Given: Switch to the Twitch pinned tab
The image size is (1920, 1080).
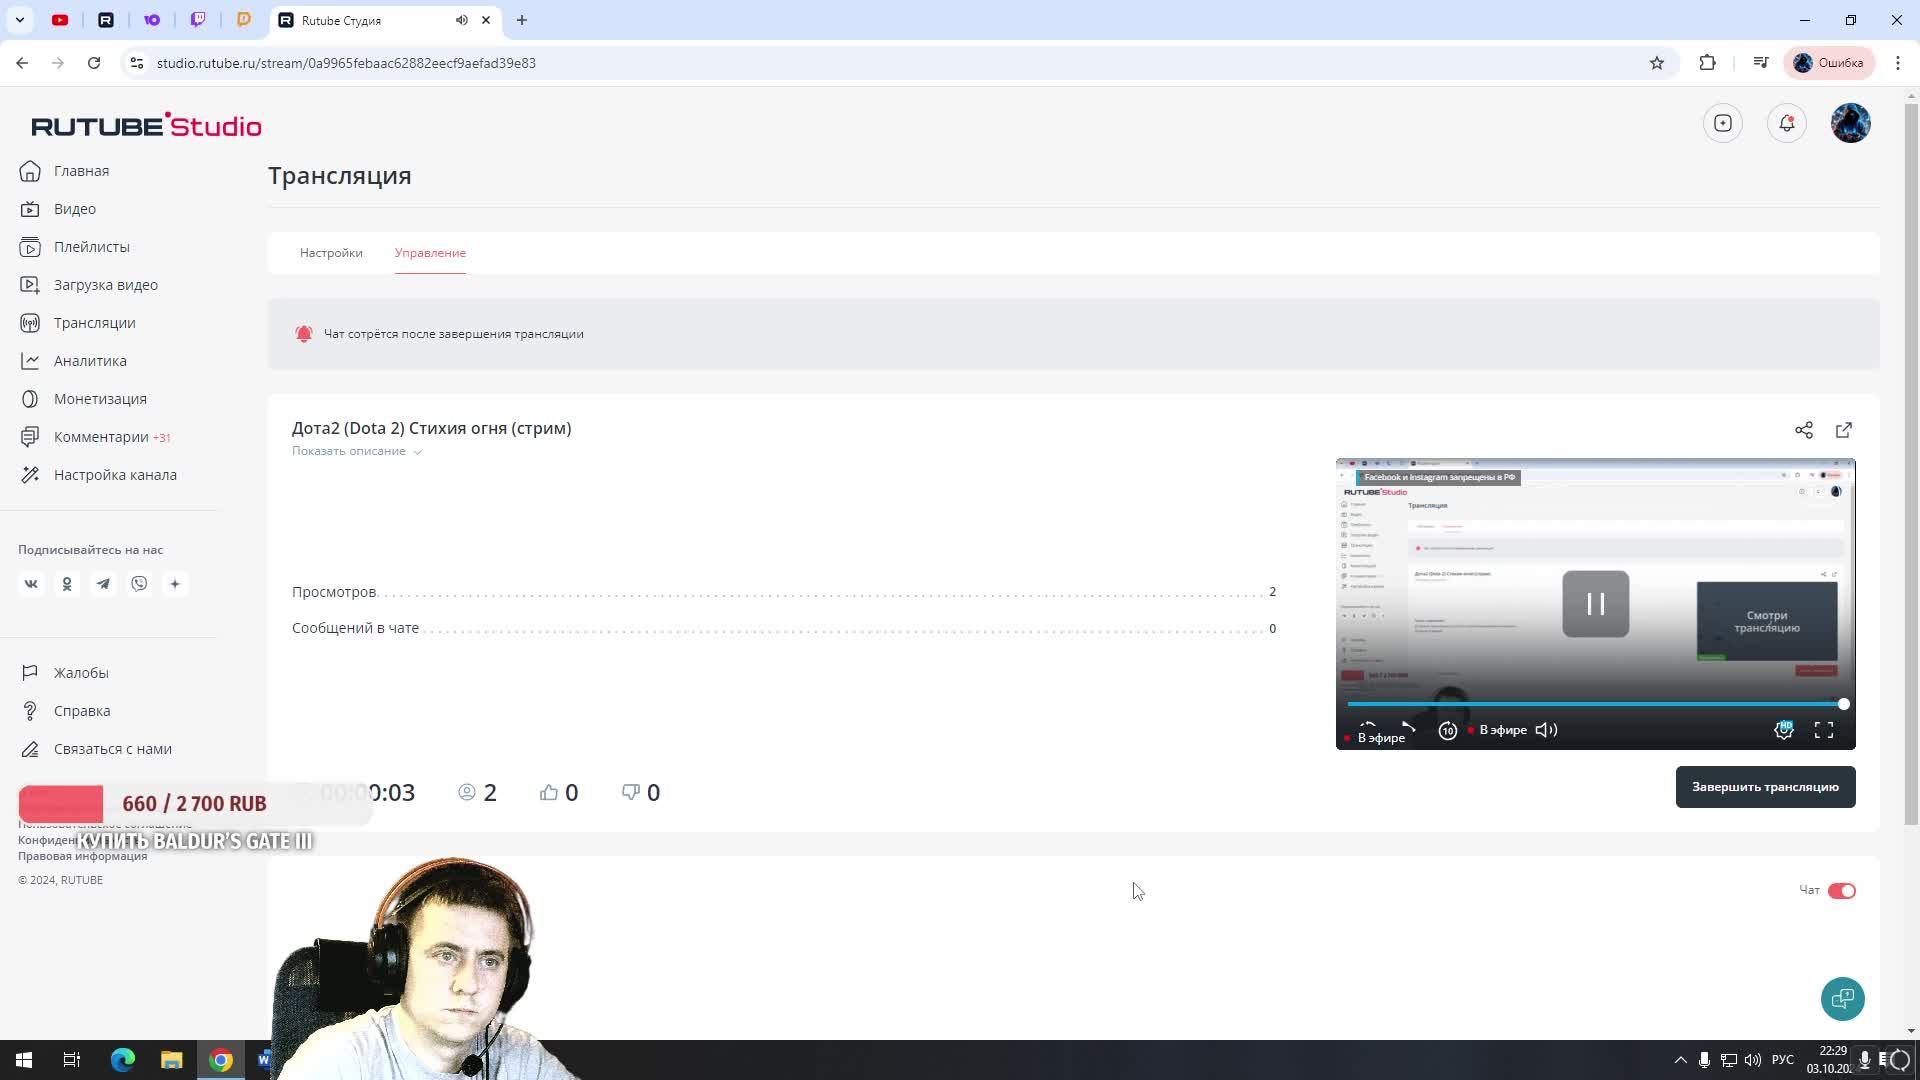Looking at the screenshot, I should coord(198,20).
